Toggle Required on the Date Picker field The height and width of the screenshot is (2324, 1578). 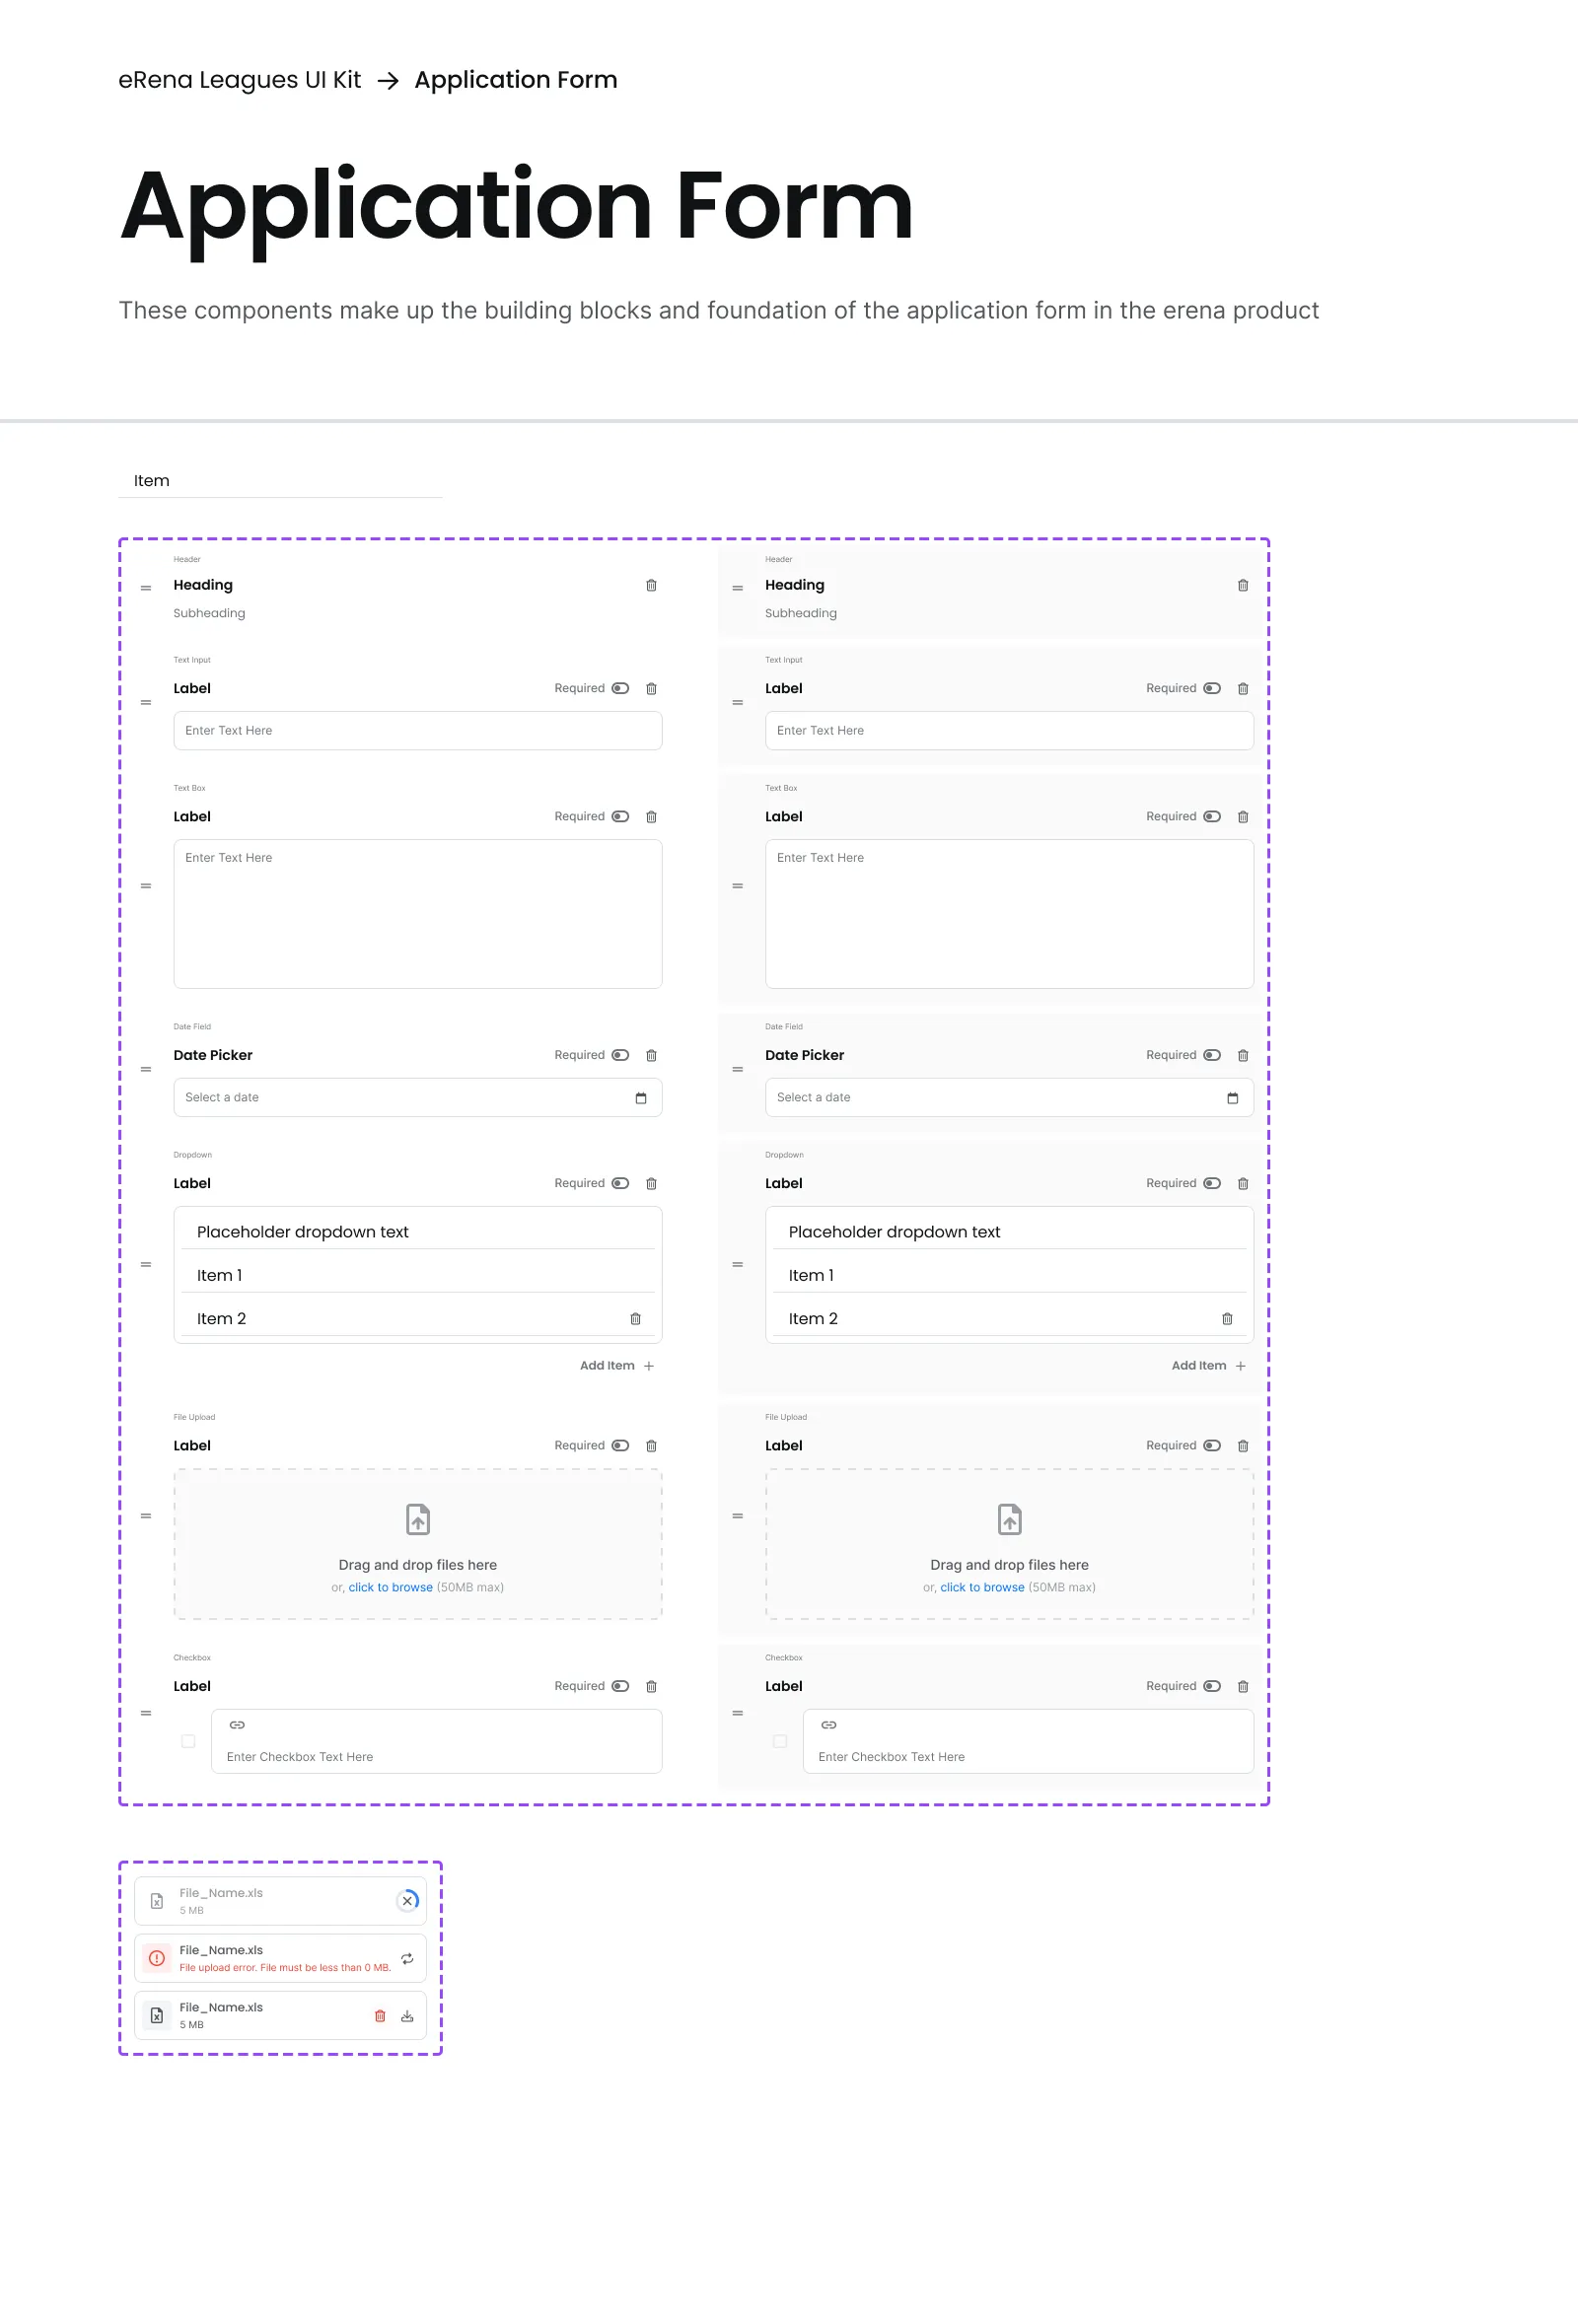coord(620,1055)
